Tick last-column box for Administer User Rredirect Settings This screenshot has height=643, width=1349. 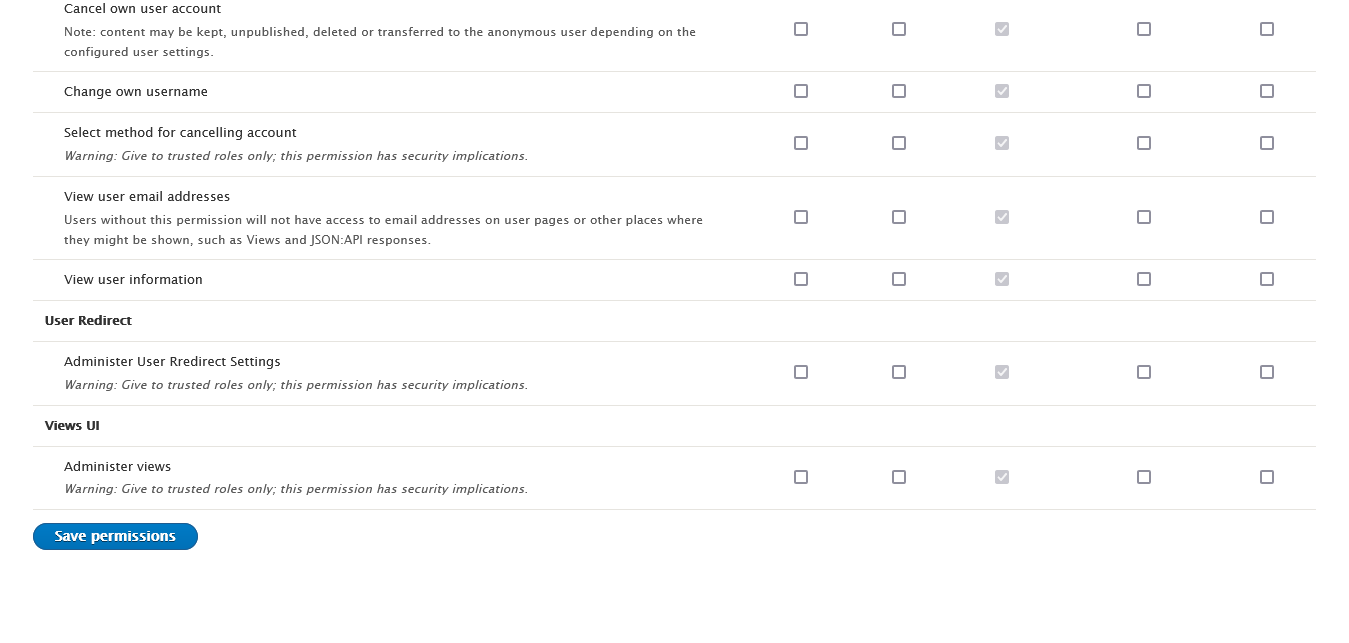1267,372
